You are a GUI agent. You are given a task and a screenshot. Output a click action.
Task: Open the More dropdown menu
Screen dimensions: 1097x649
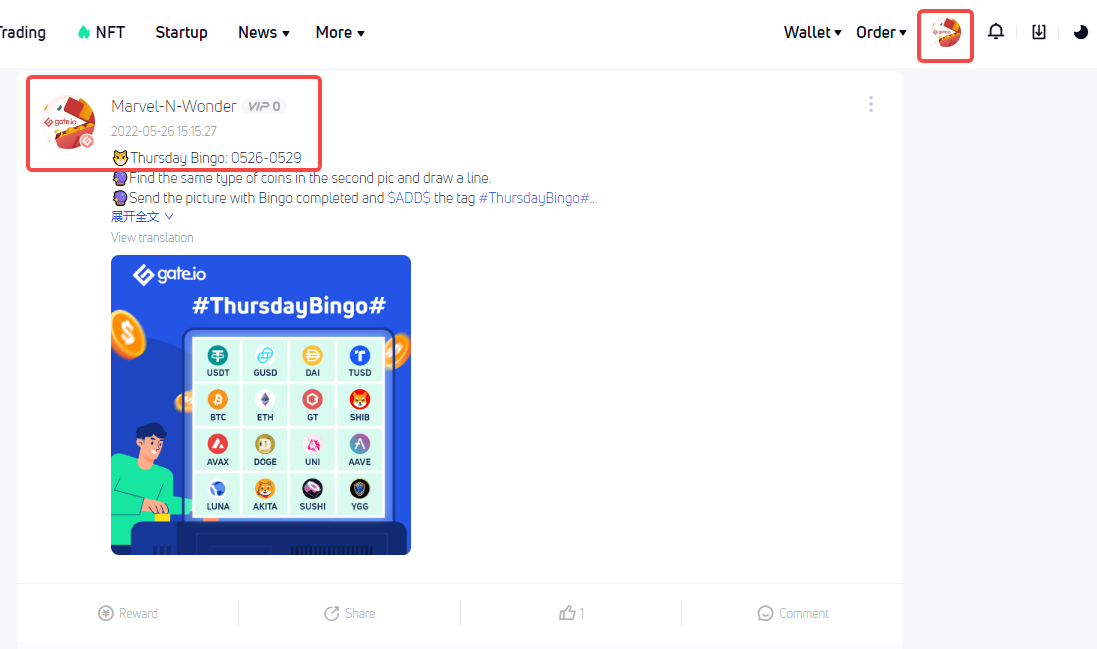340,32
